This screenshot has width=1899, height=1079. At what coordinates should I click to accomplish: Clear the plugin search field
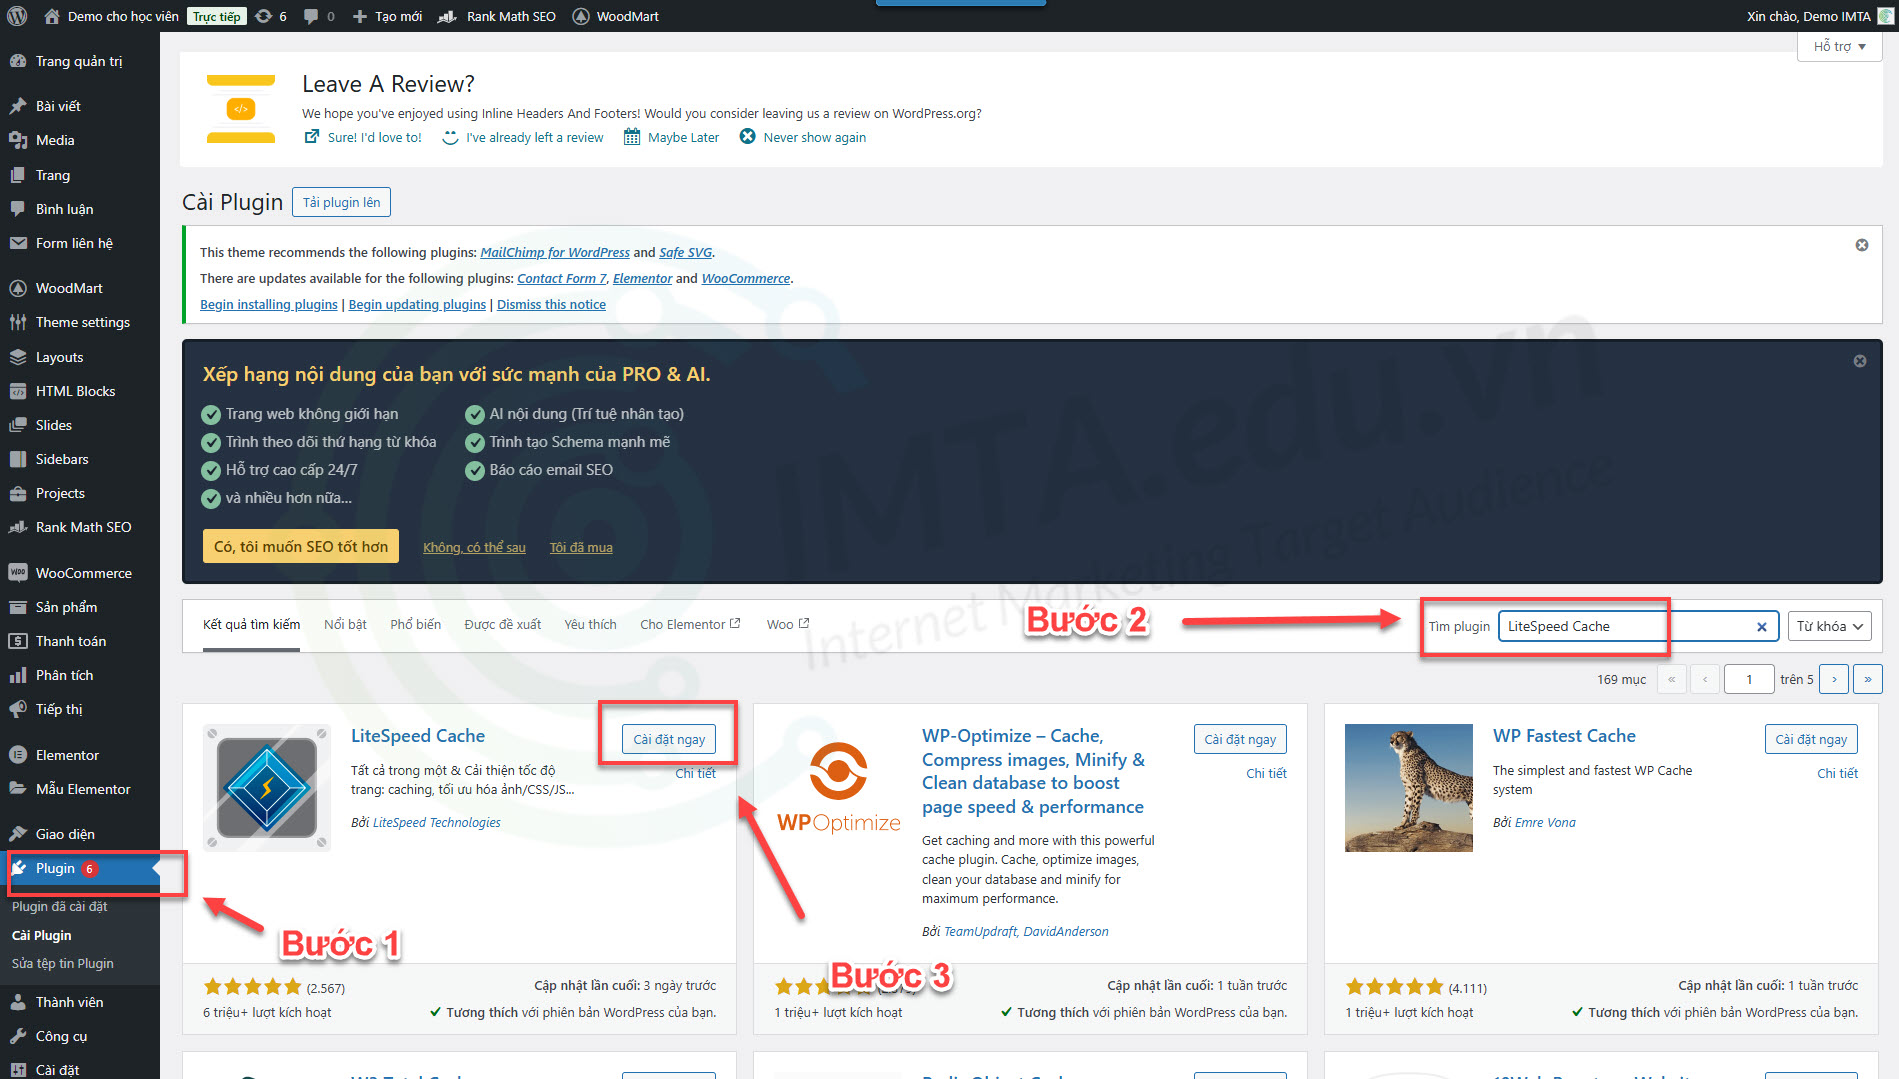point(1762,627)
